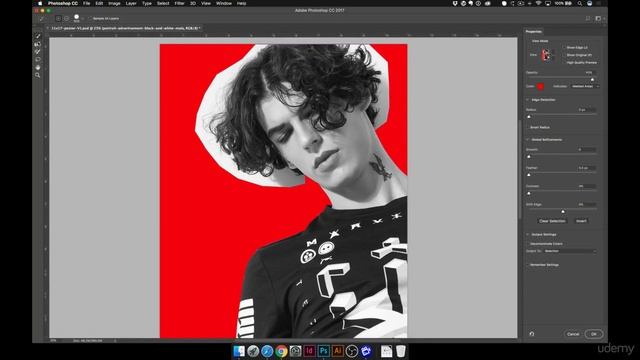This screenshot has height=360, width=640.
Task: Click the Shift Edge slider handle
Action: click(x=563, y=211)
